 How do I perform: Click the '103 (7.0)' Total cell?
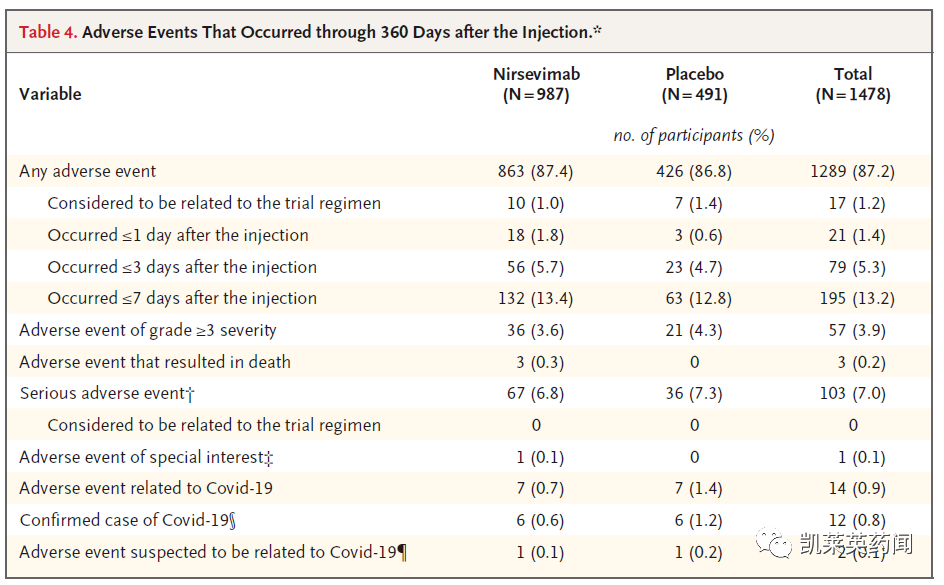tap(852, 393)
